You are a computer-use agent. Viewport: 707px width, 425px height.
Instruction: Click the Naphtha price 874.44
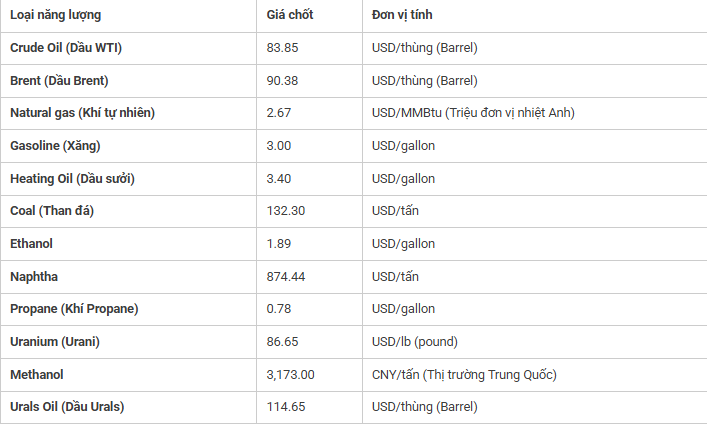286,277
